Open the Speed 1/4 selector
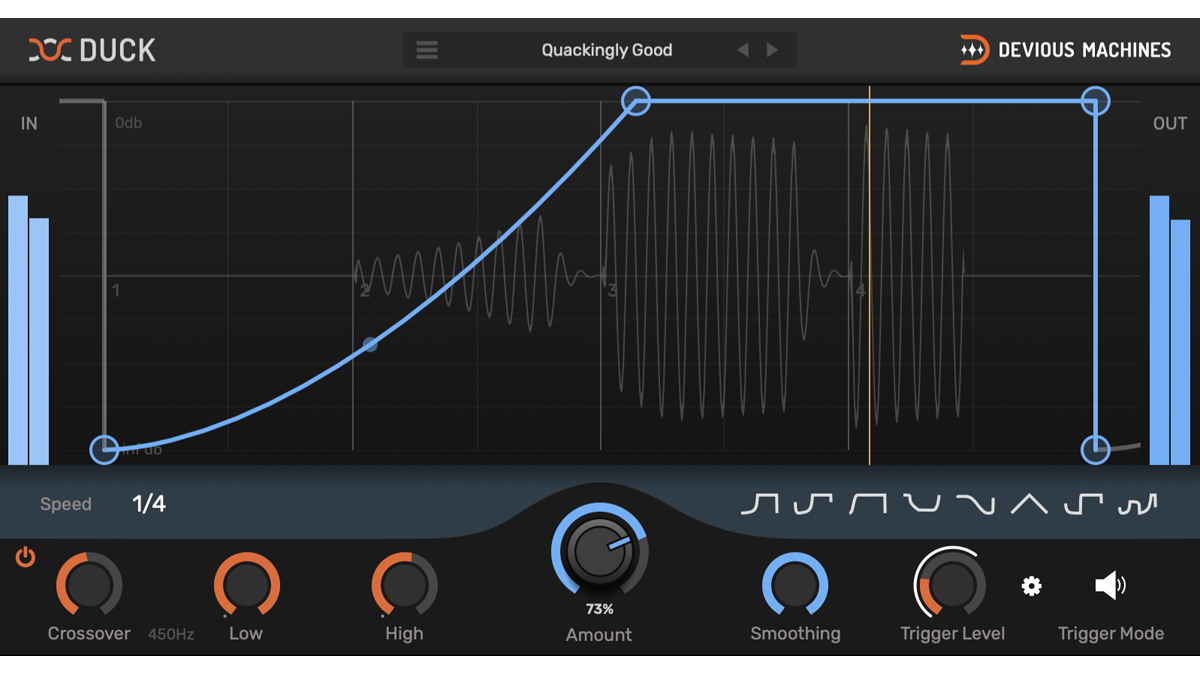The image size is (1200, 675). tap(148, 504)
